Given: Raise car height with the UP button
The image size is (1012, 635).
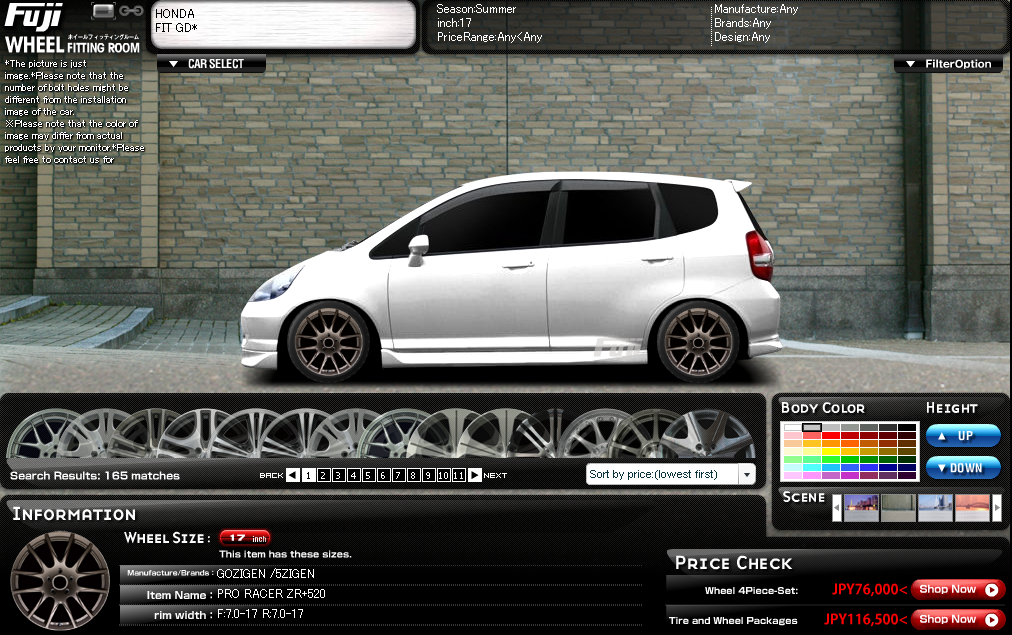Looking at the screenshot, I should tap(963, 436).
